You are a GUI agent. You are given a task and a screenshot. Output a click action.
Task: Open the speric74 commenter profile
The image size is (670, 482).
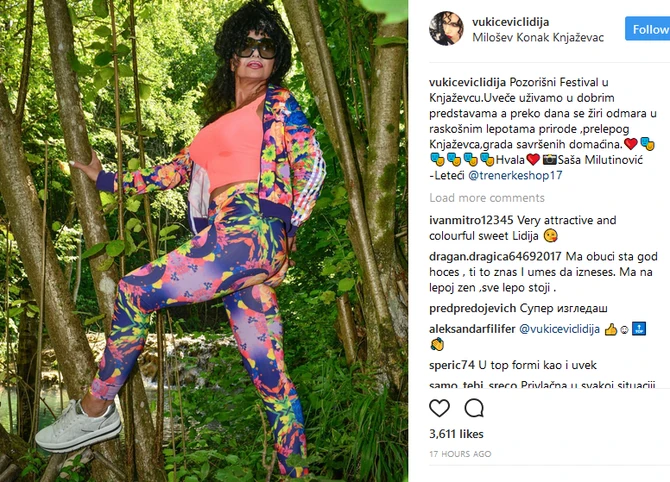click(x=452, y=365)
